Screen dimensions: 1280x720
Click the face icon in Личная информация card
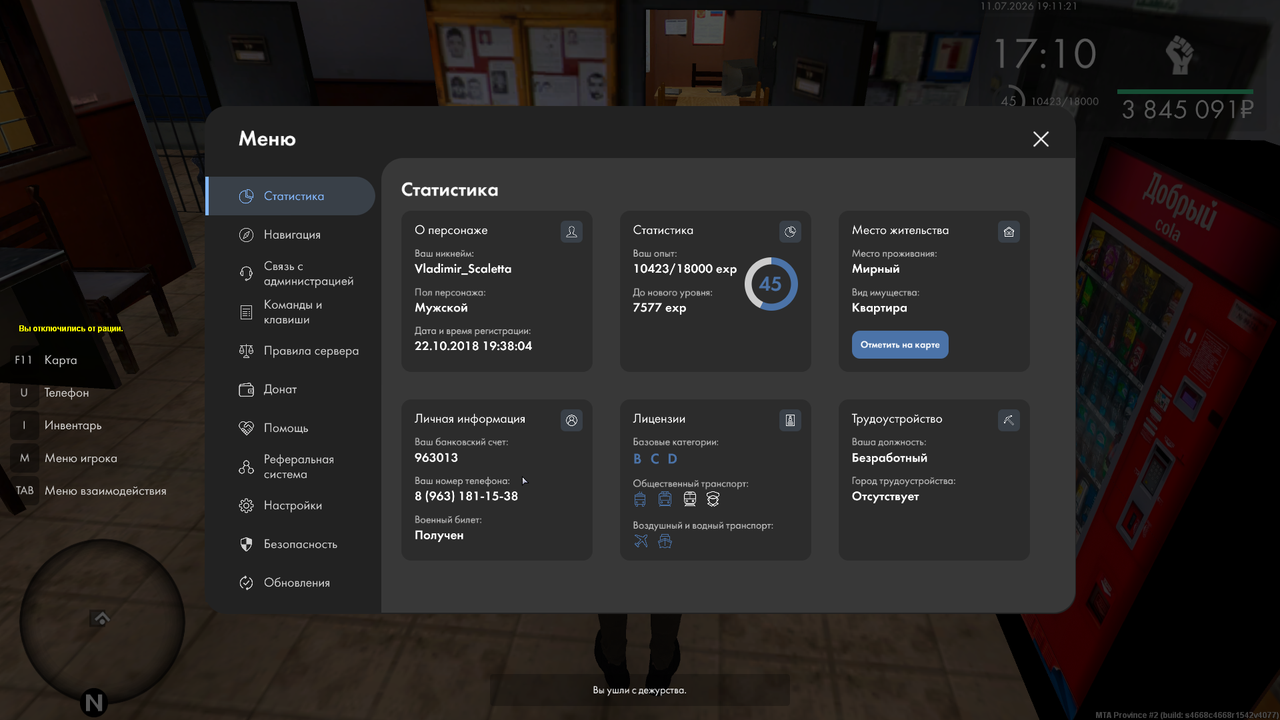coord(571,421)
